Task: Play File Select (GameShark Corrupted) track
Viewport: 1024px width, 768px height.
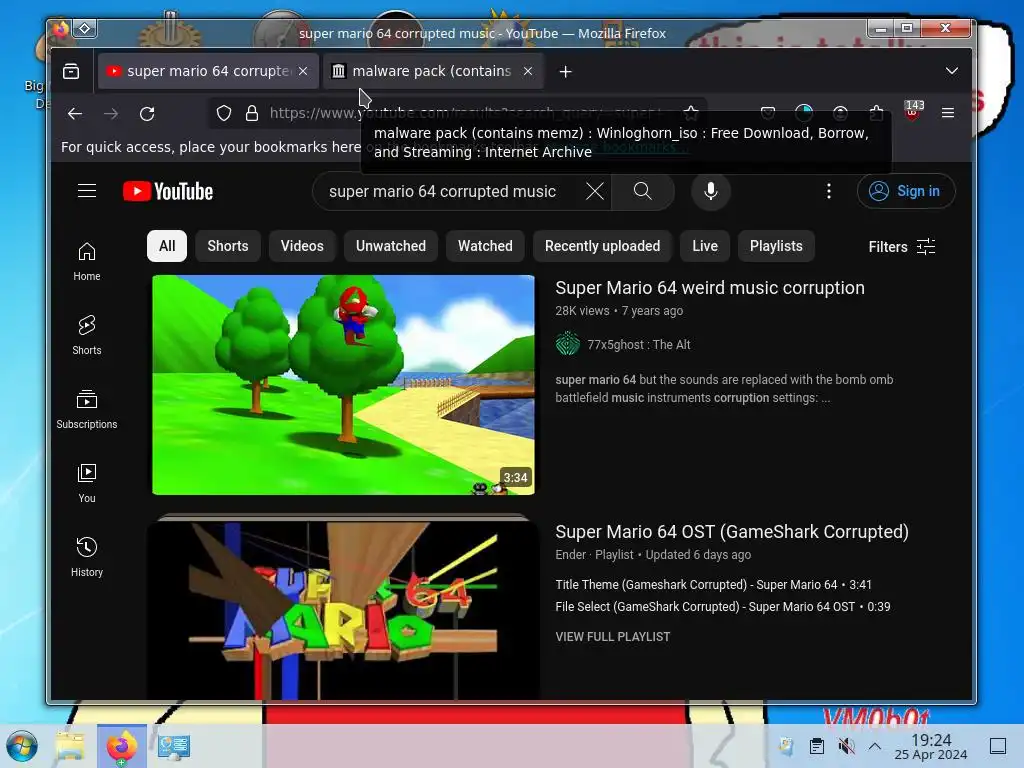Action: (723, 607)
